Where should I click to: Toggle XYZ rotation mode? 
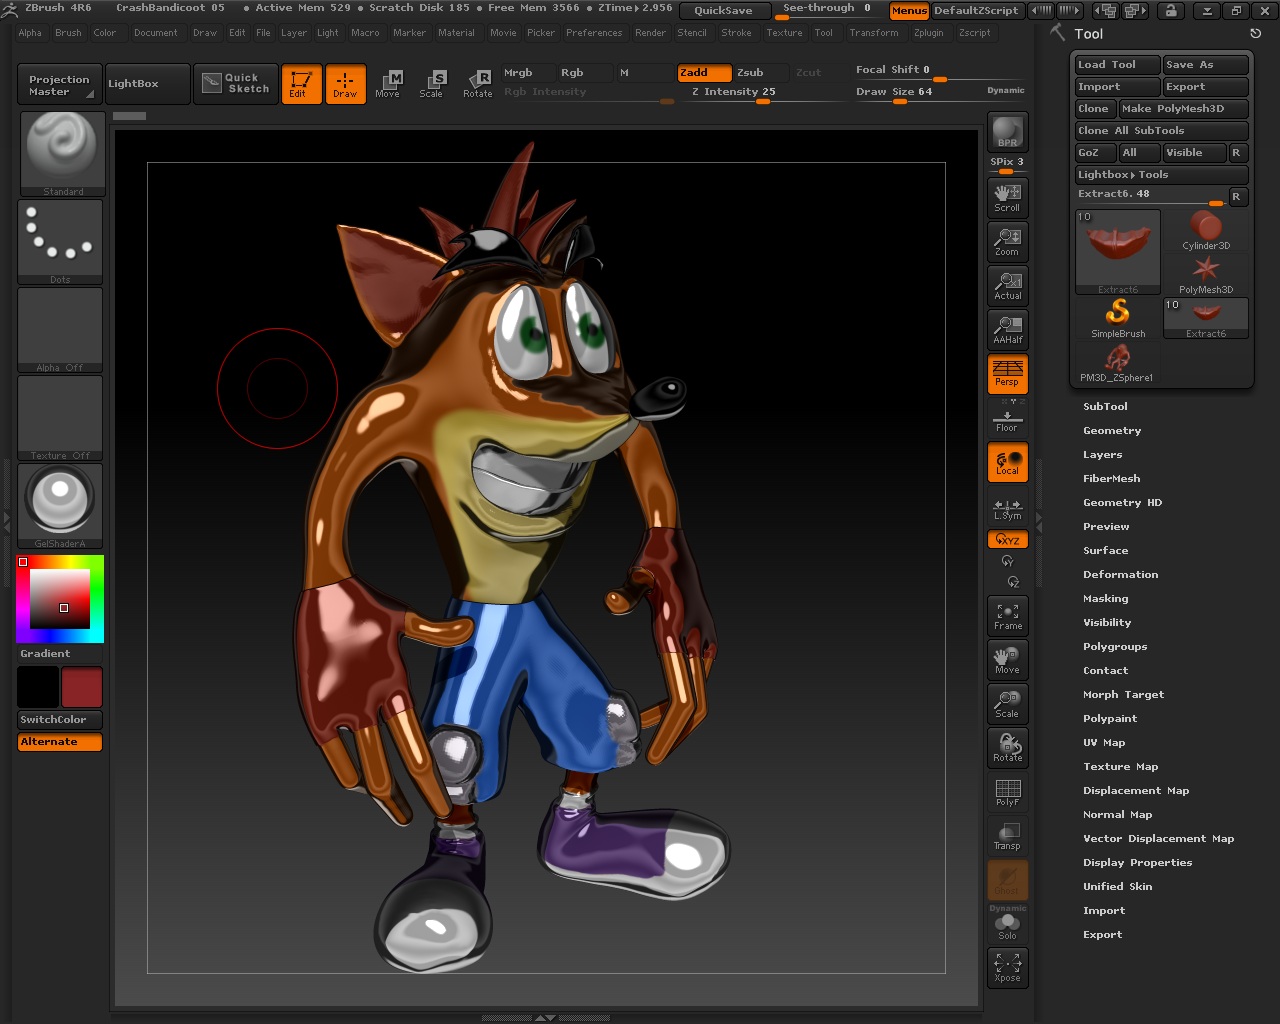coord(1007,539)
